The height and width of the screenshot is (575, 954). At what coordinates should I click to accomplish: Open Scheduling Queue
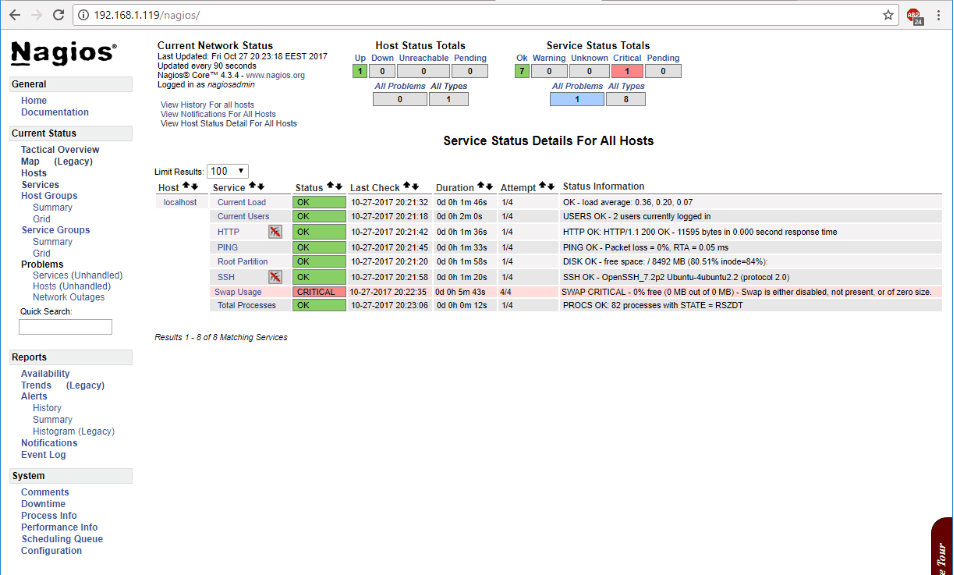tap(62, 538)
